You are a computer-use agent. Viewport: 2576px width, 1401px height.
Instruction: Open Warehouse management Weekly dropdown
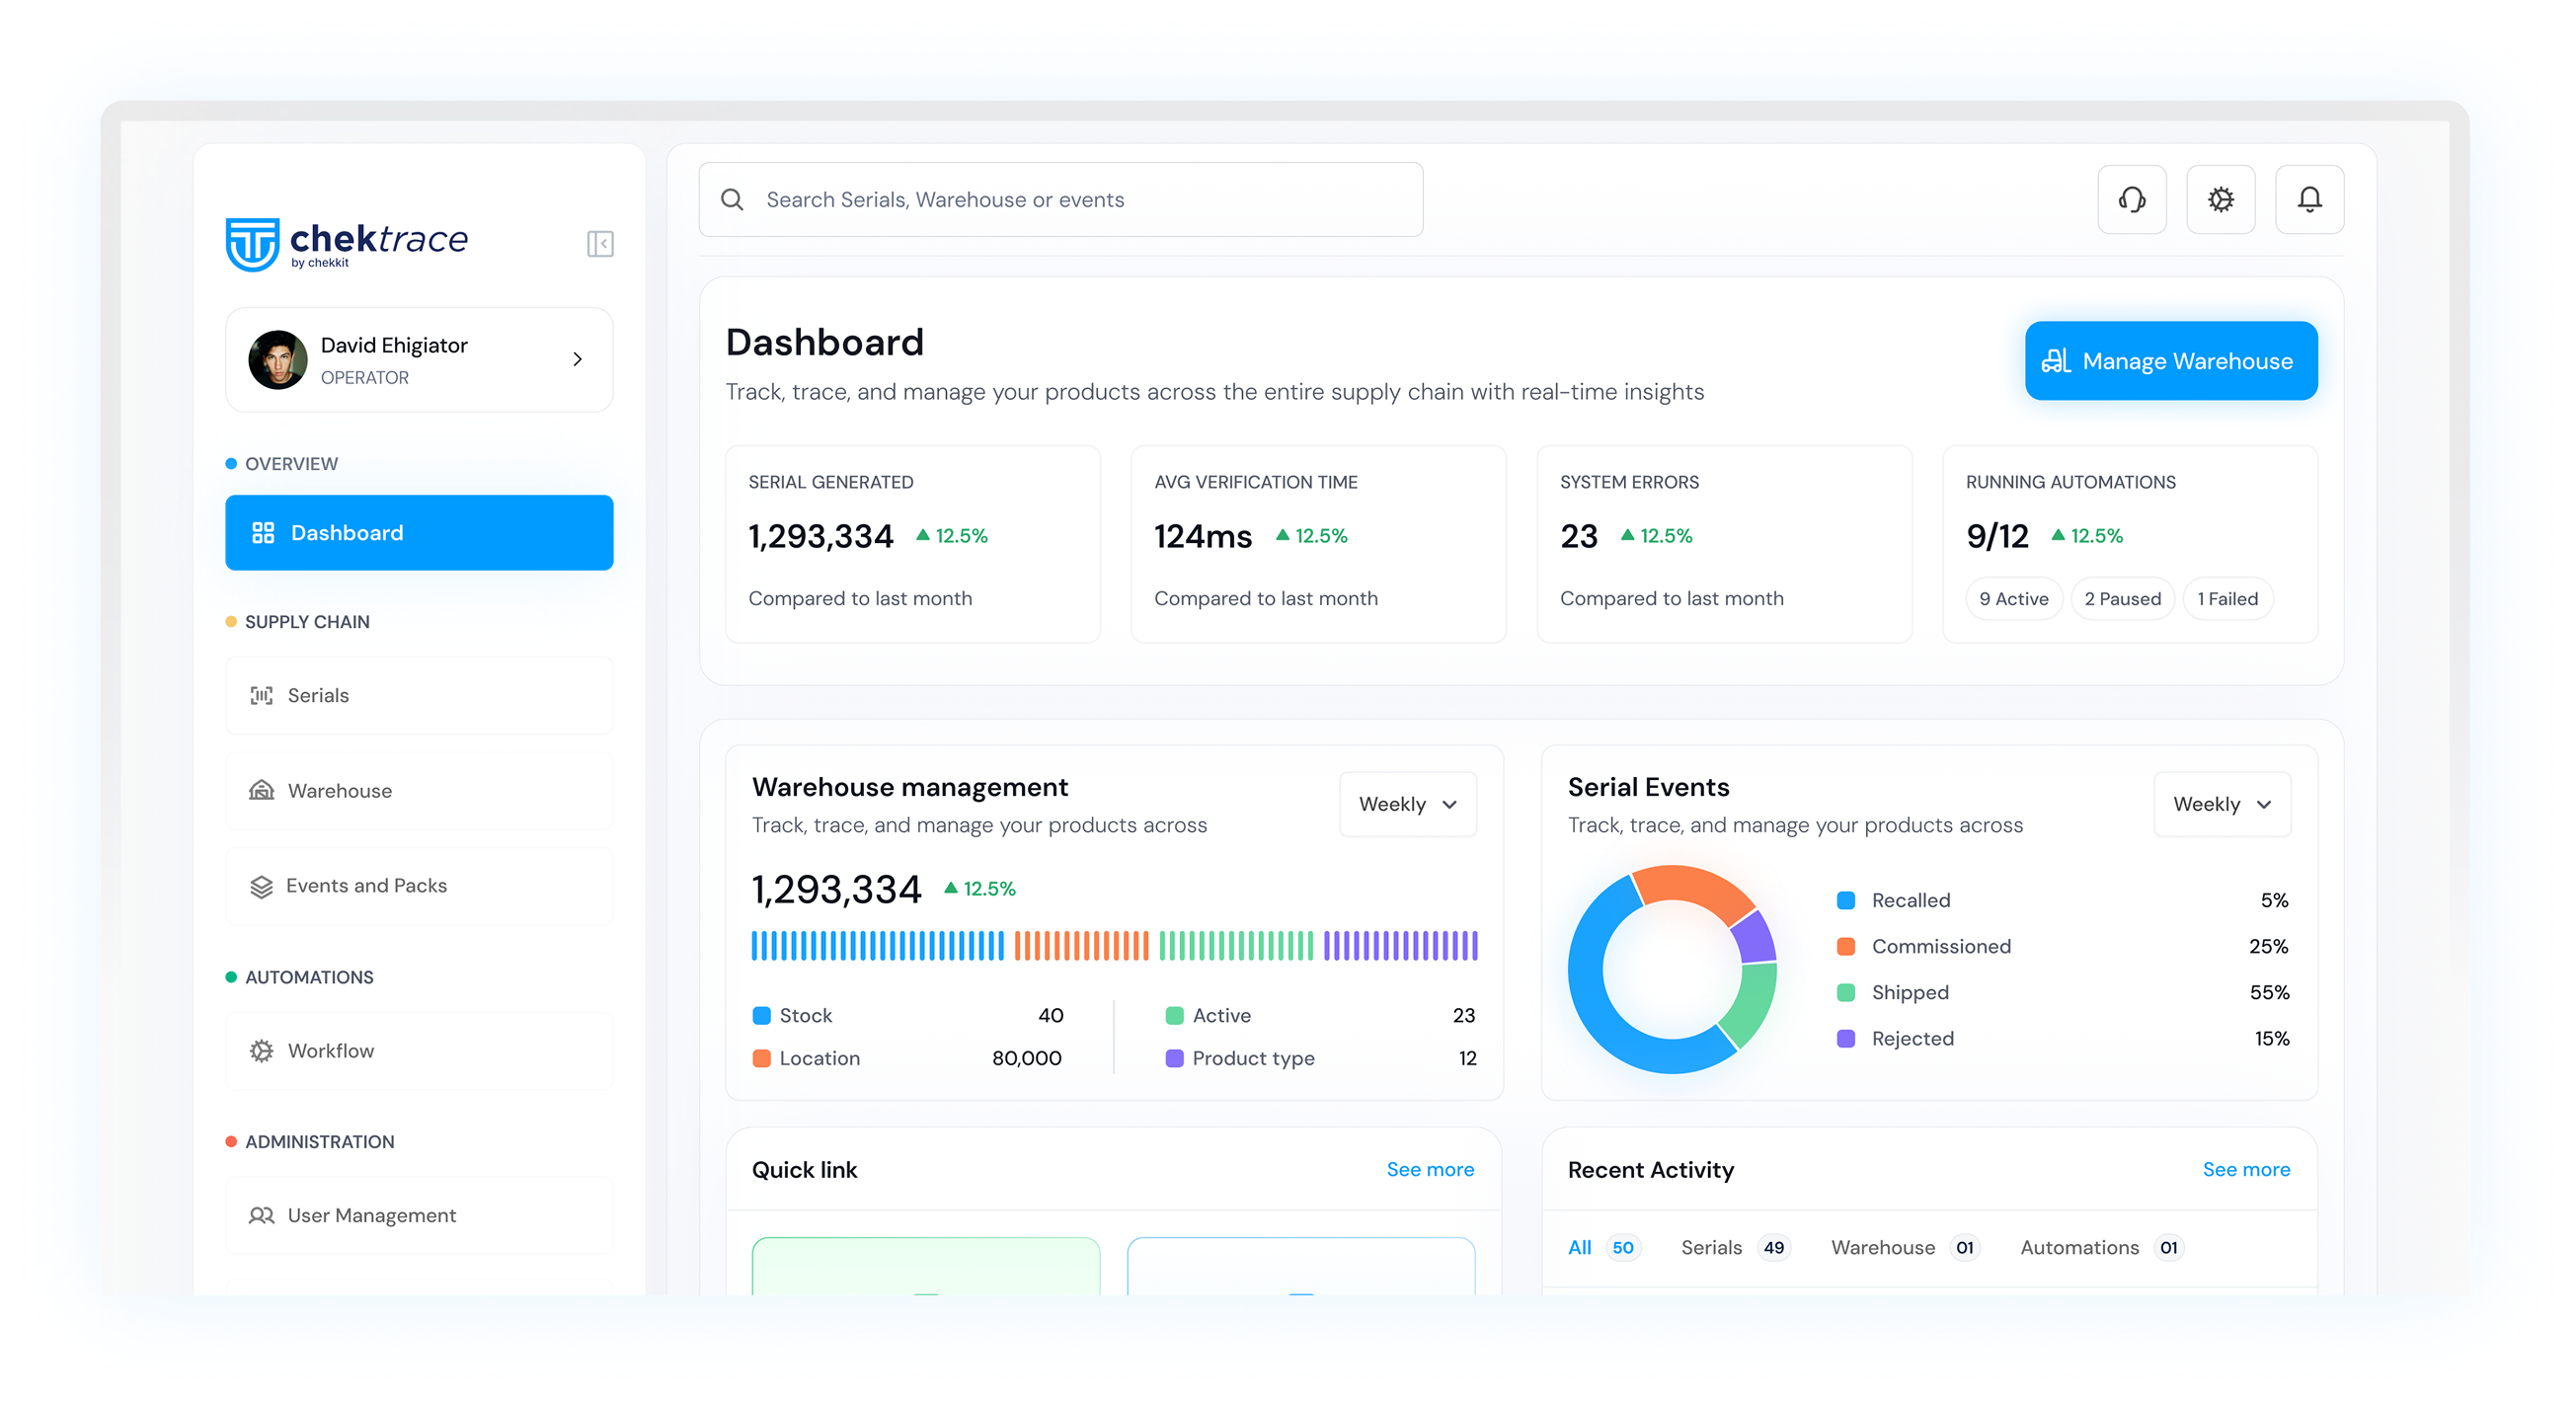coord(1407,804)
